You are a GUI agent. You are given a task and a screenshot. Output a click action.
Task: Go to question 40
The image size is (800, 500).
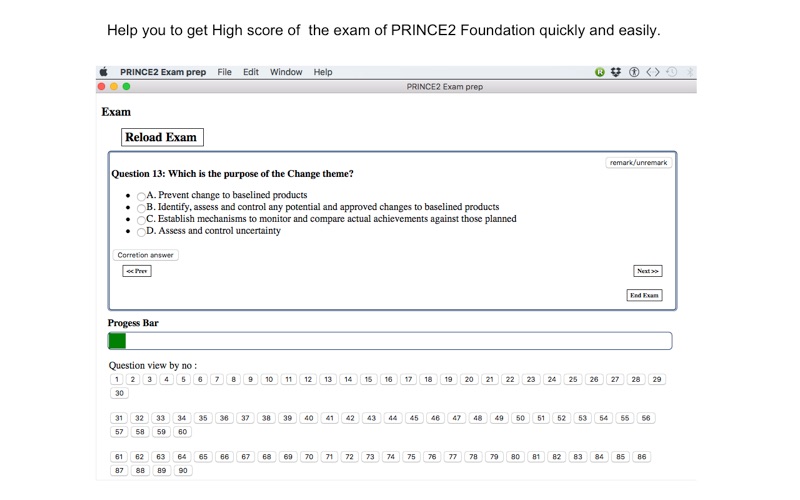[x=309, y=418]
